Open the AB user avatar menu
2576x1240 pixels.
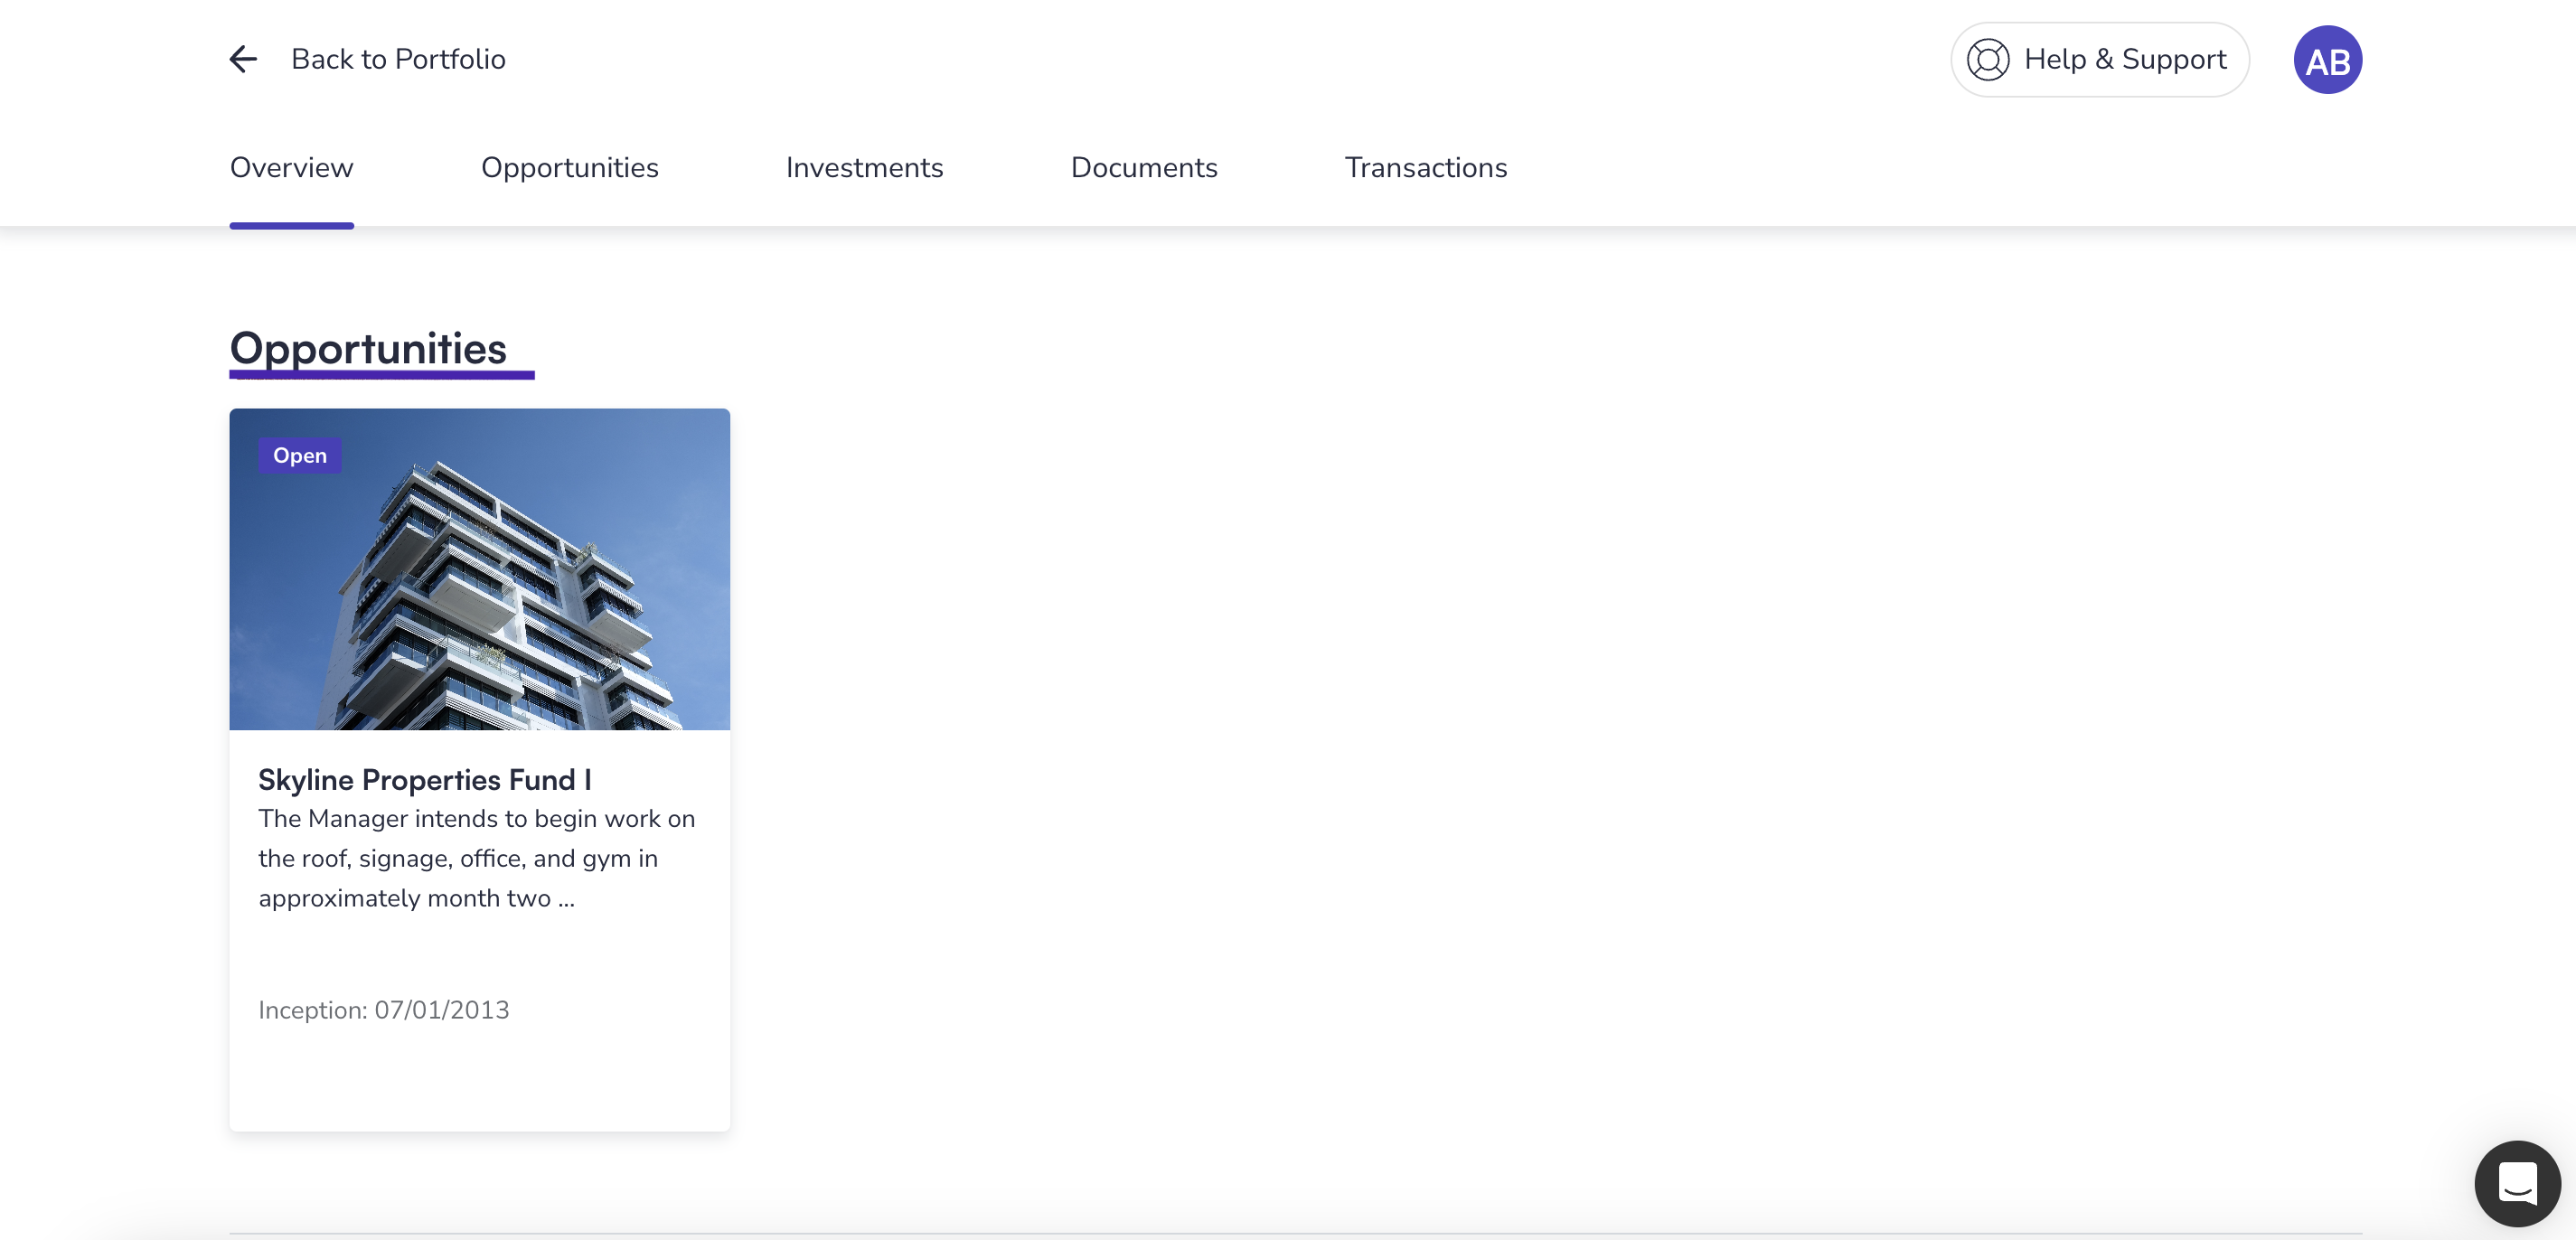pyautogui.click(x=2327, y=60)
